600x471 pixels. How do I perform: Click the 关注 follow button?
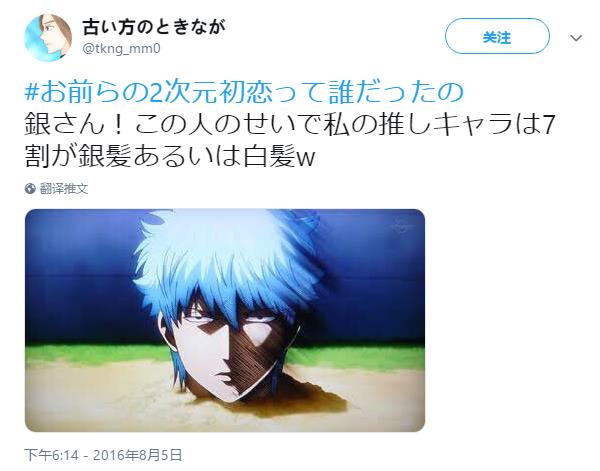point(497,37)
